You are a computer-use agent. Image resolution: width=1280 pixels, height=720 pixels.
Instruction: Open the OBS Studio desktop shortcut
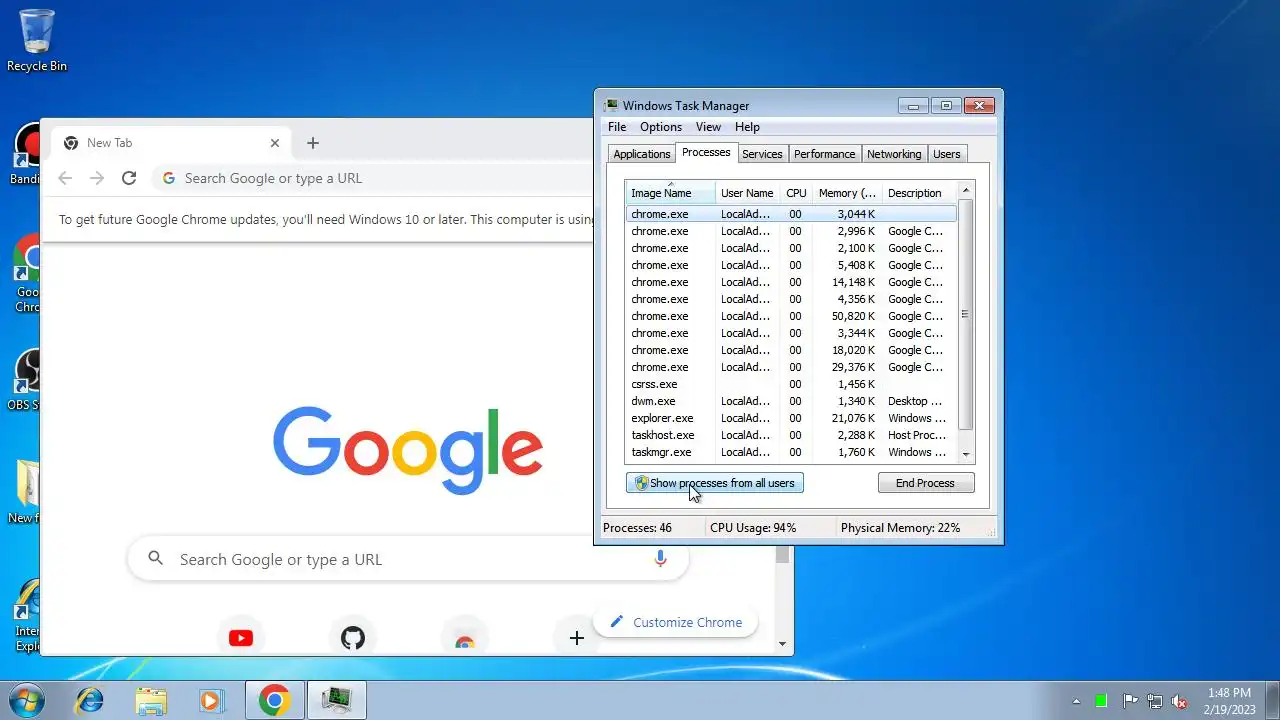point(26,380)
